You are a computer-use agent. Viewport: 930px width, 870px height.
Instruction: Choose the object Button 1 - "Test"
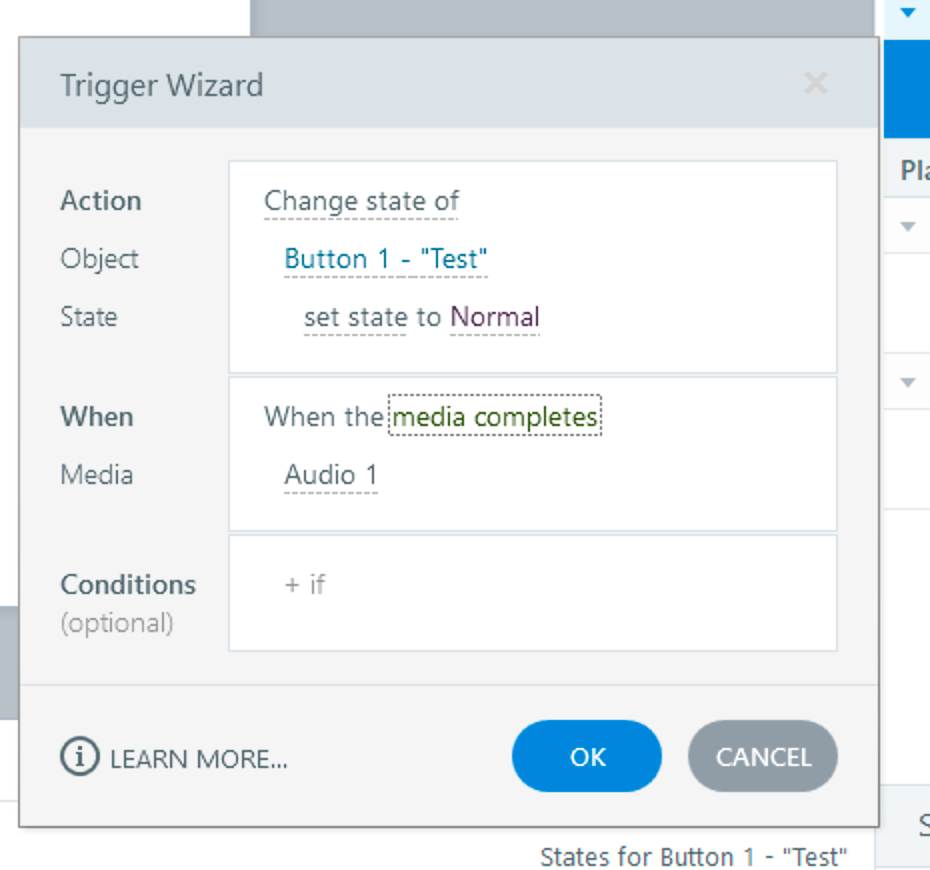pyautogui.click(x=385, y=259)
